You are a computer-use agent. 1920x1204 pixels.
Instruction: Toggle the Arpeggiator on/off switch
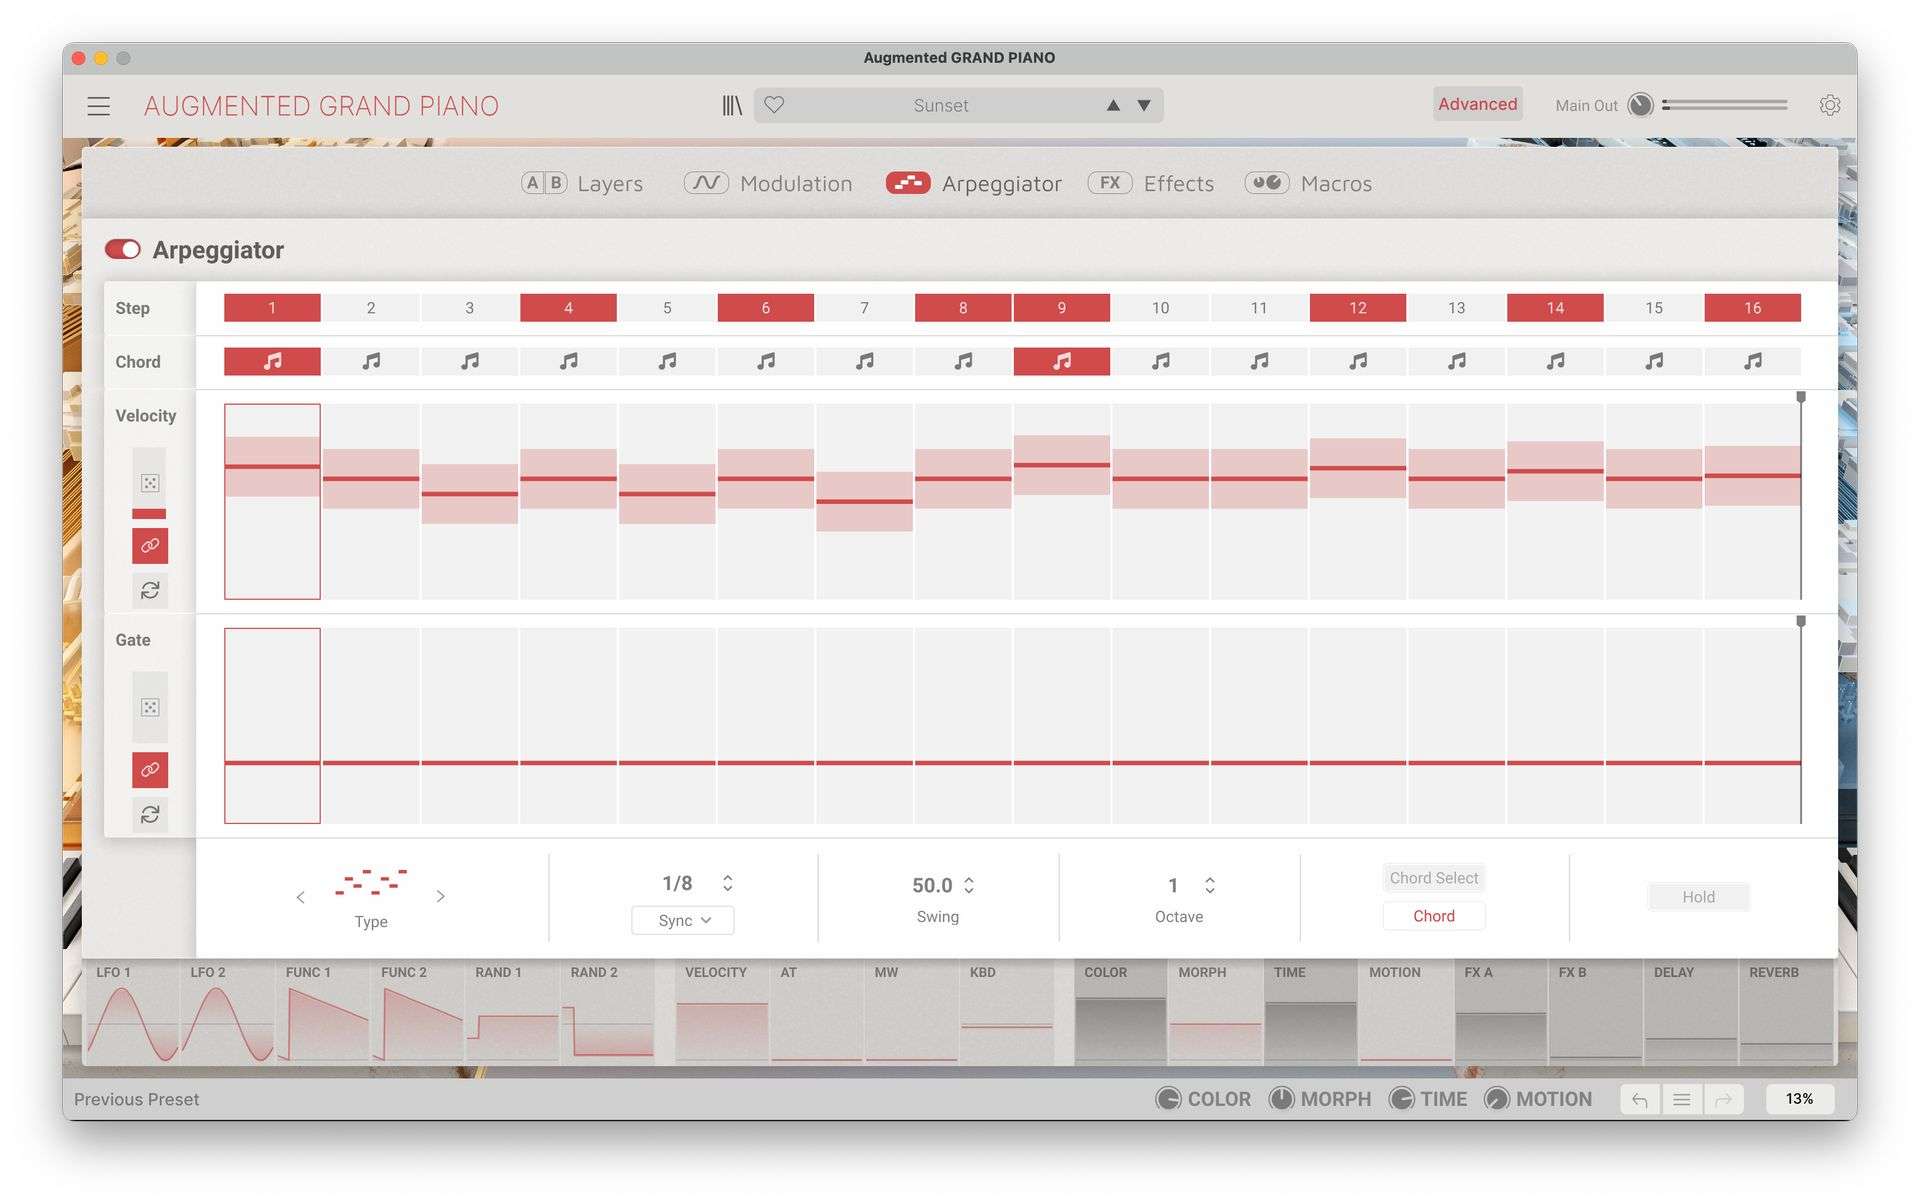tap(123, 249)
